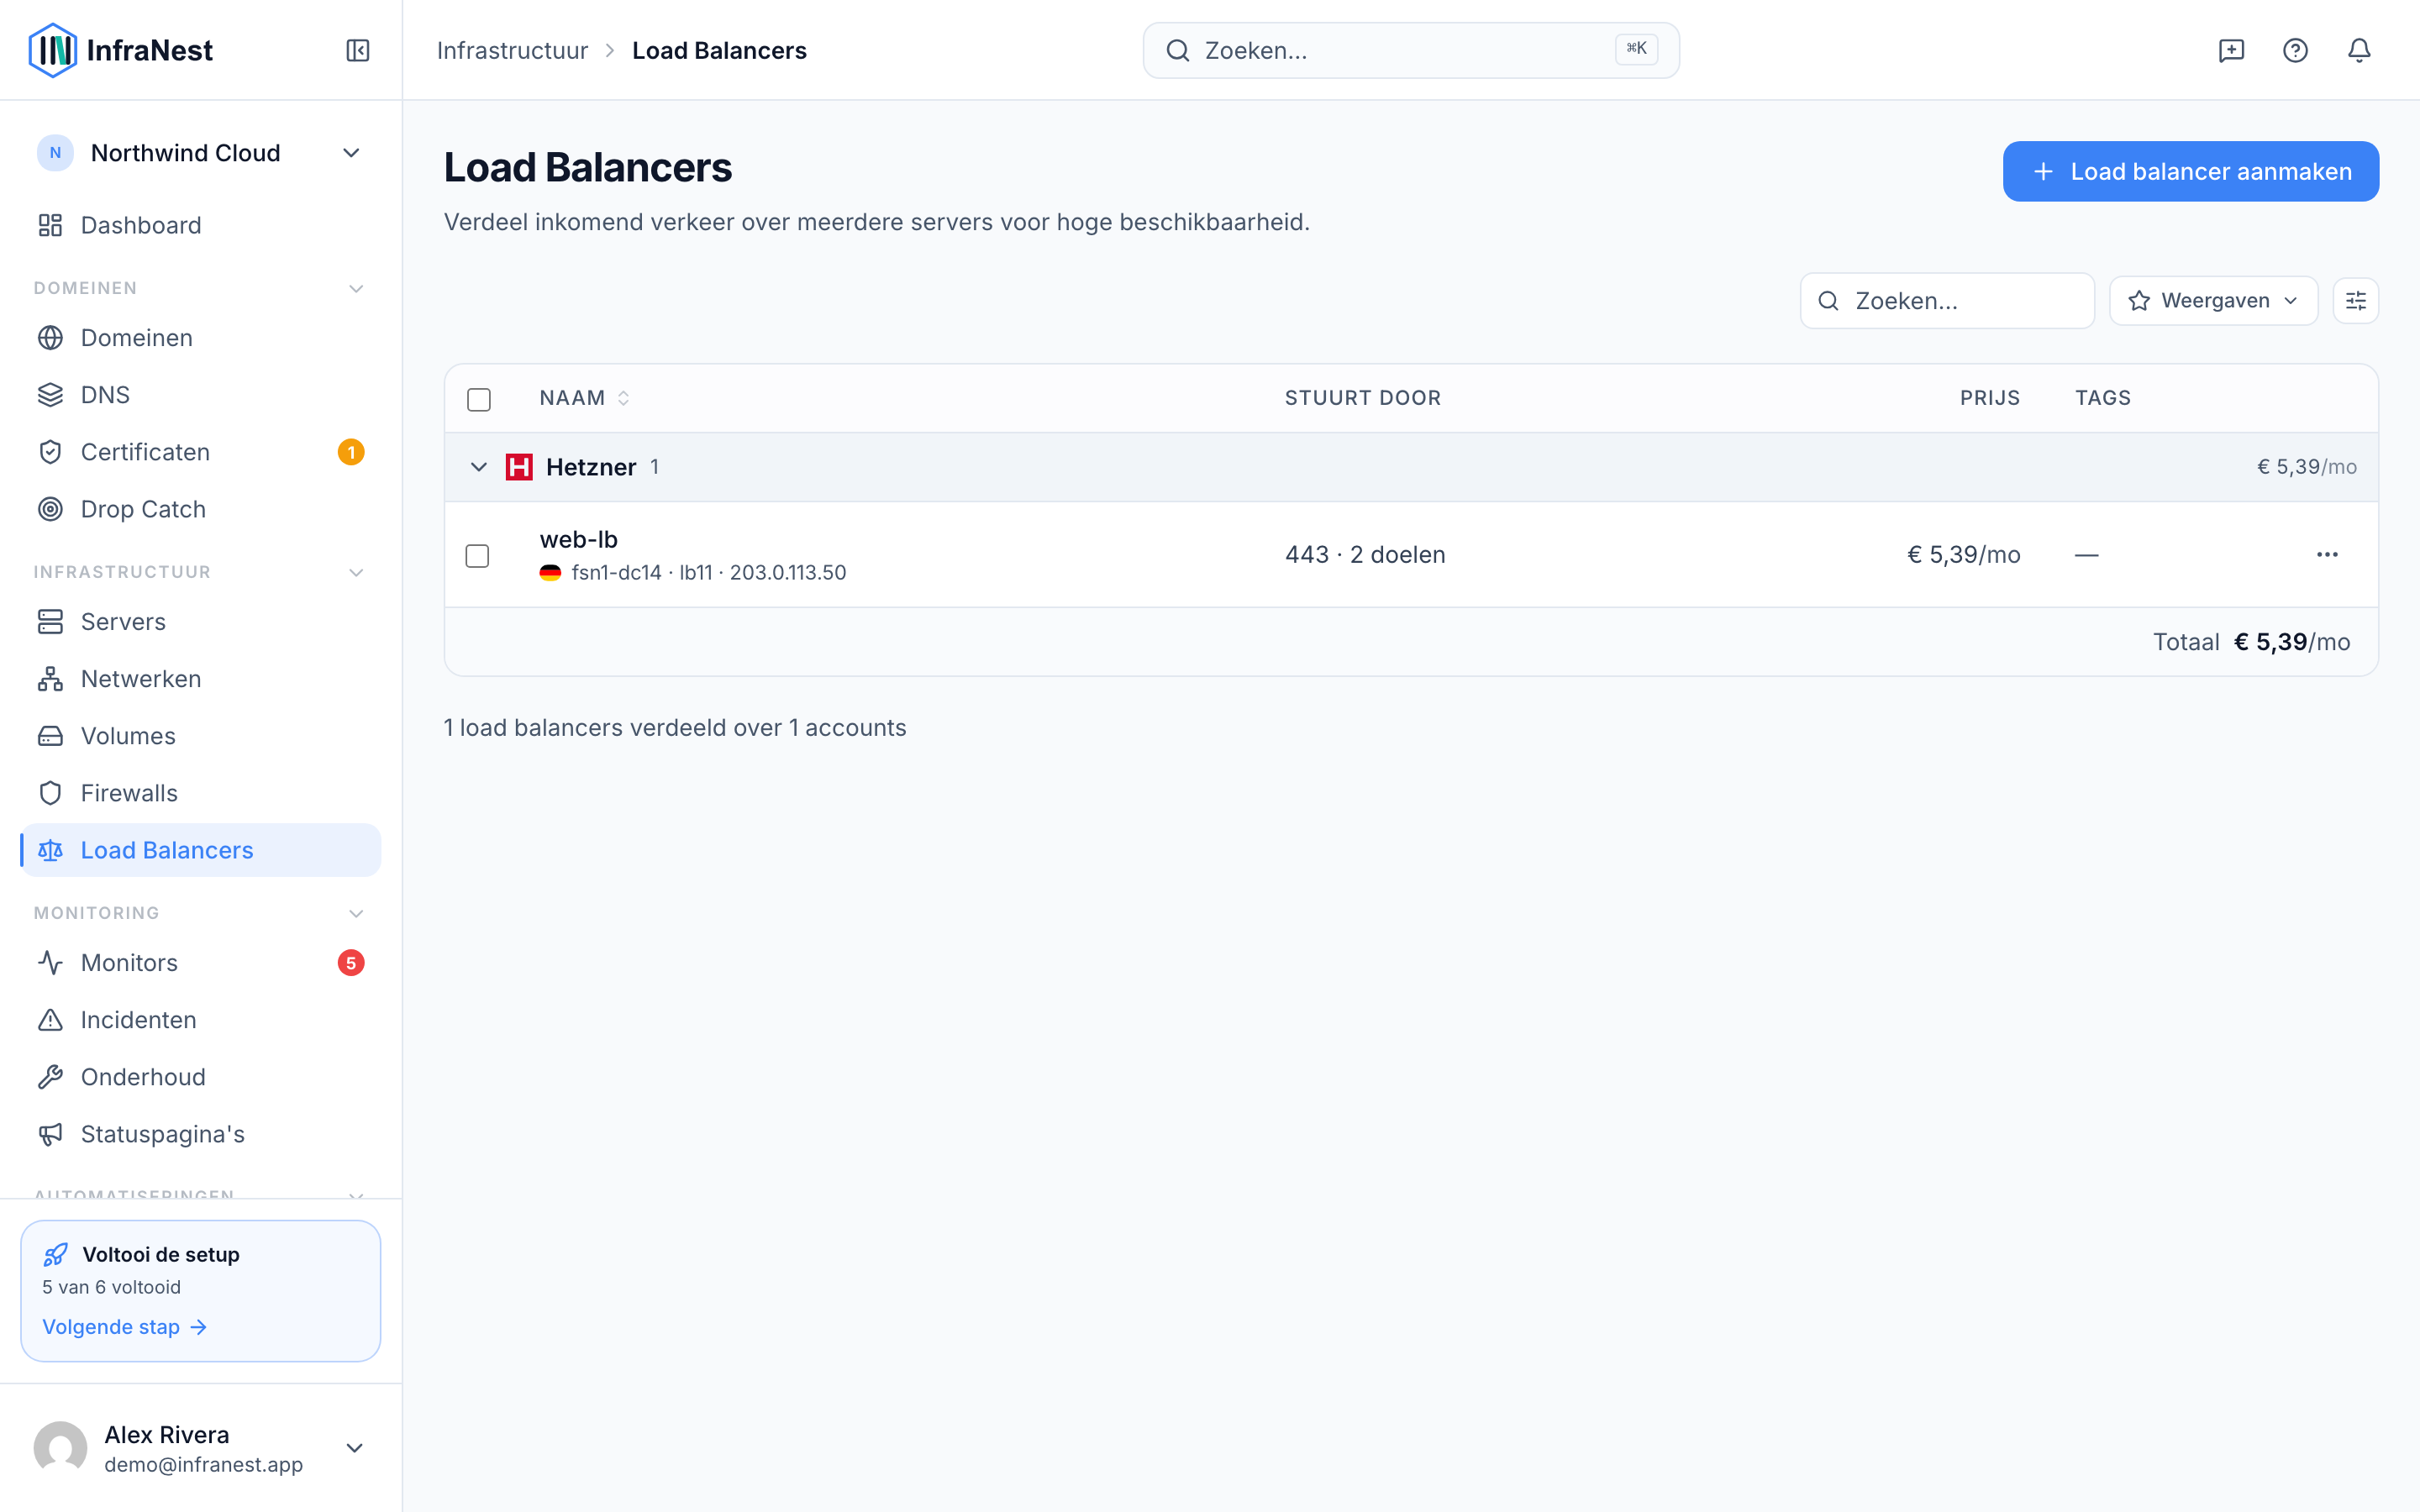The image size is (2420, 1512).
Task: Click the Prijs column header
Action: (x=1990, y=398)
